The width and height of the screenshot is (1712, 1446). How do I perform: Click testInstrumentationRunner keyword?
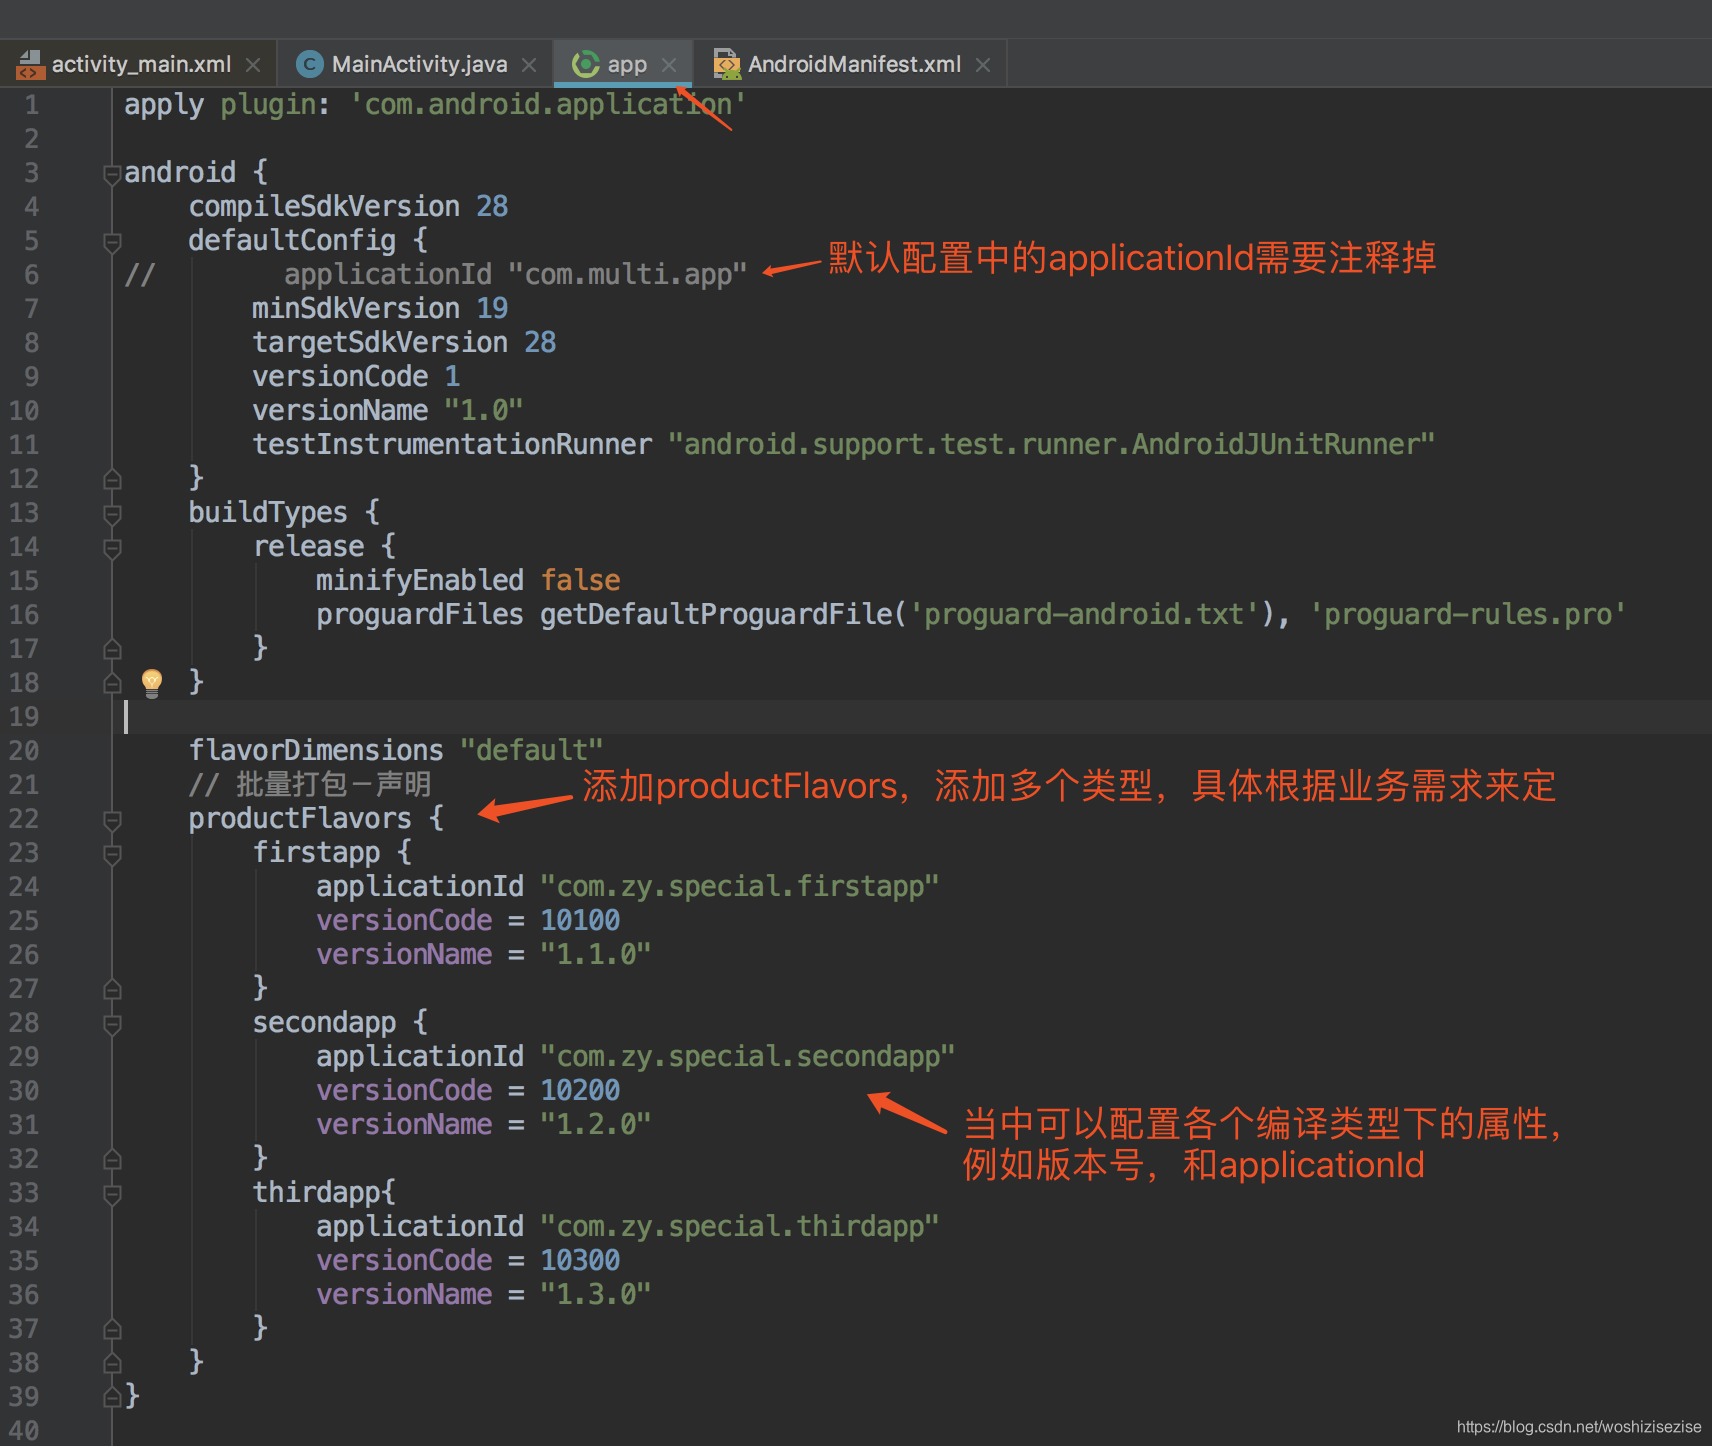point(452,444)
